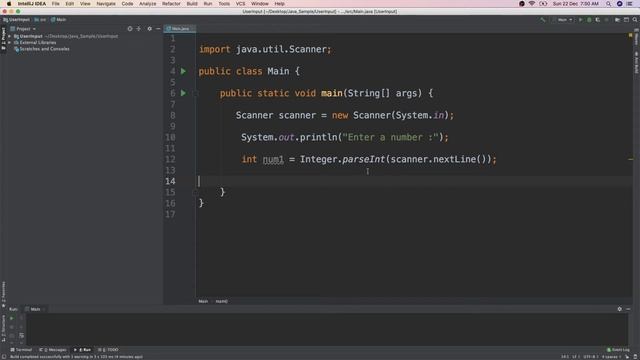Open the Apple menu
The height and width of the screenshot is (360, 640).
[x=9, y=4]
